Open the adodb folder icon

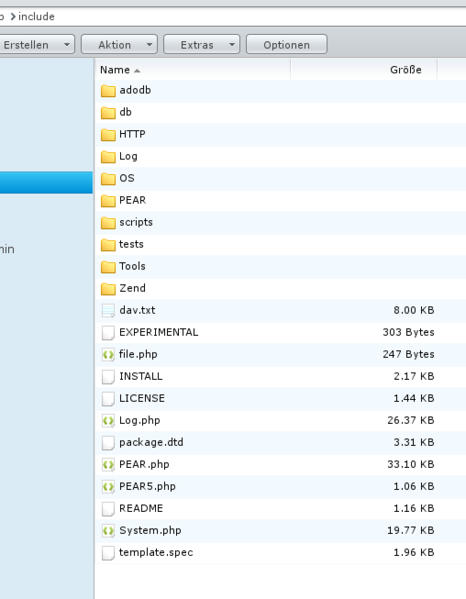(x=108, y=91)
